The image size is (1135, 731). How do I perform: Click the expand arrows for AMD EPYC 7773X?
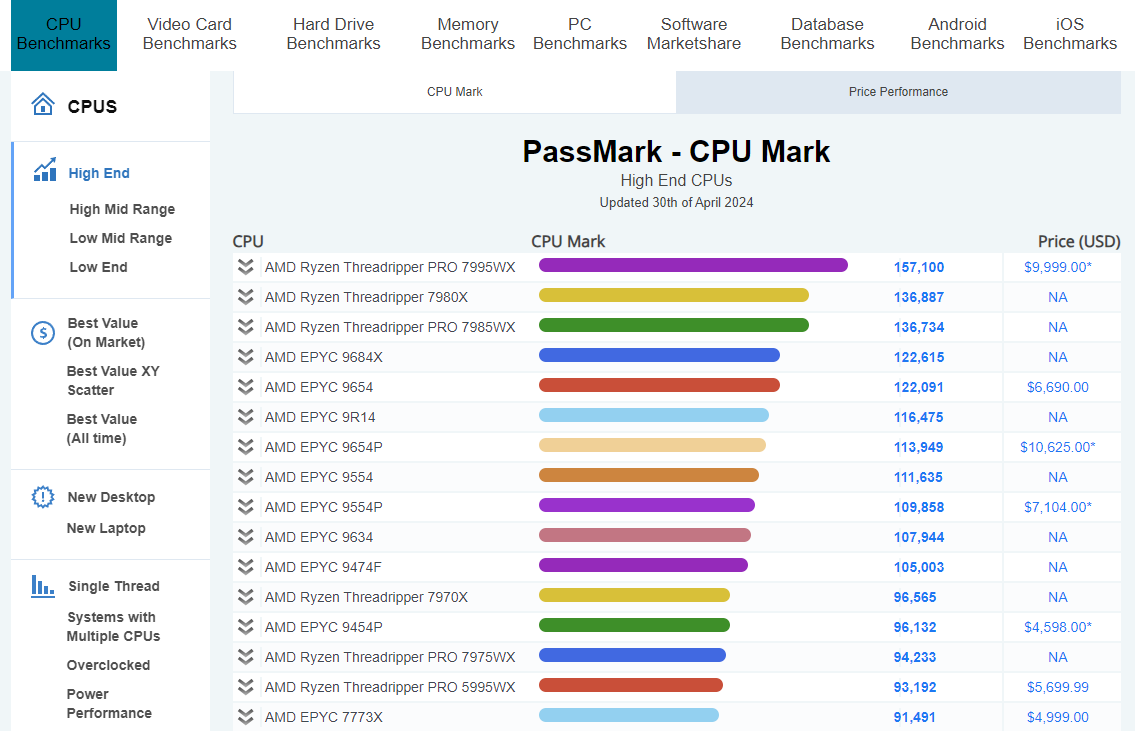coord(245,717)
